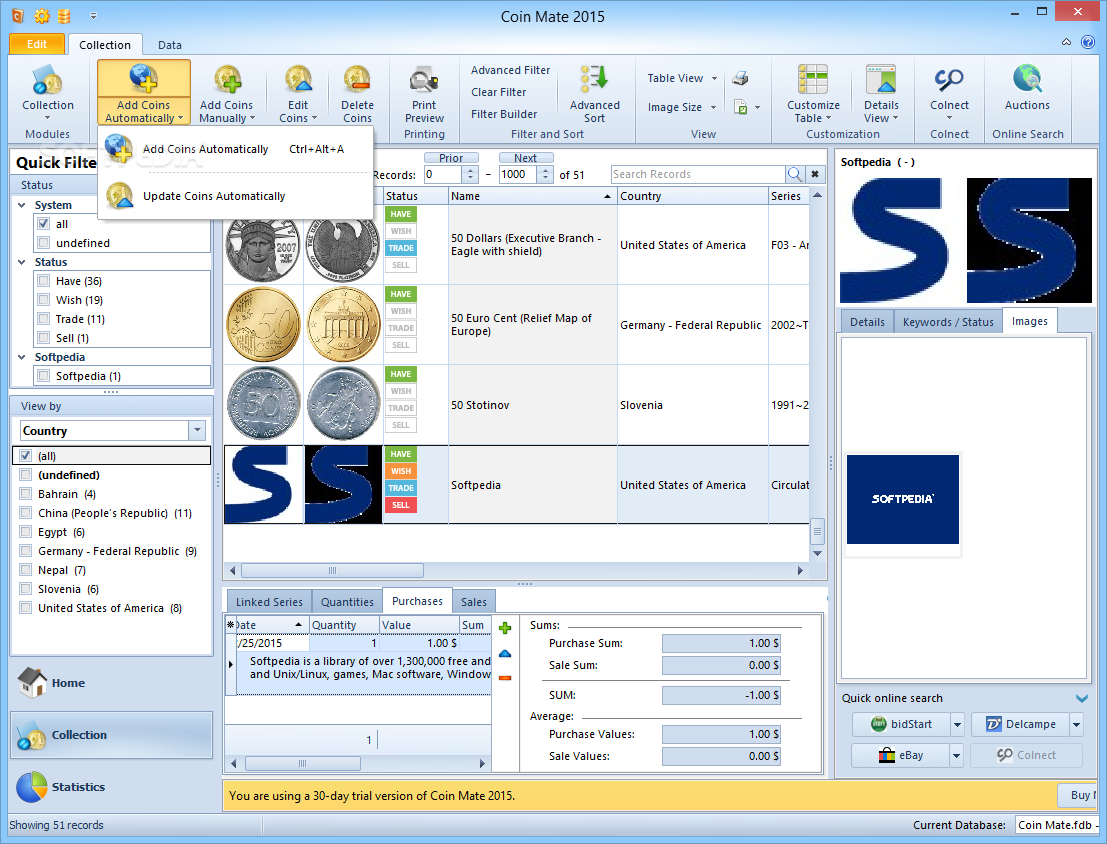
Task: Check the Wish (19) status filter
Action: (x=44, y=300)
